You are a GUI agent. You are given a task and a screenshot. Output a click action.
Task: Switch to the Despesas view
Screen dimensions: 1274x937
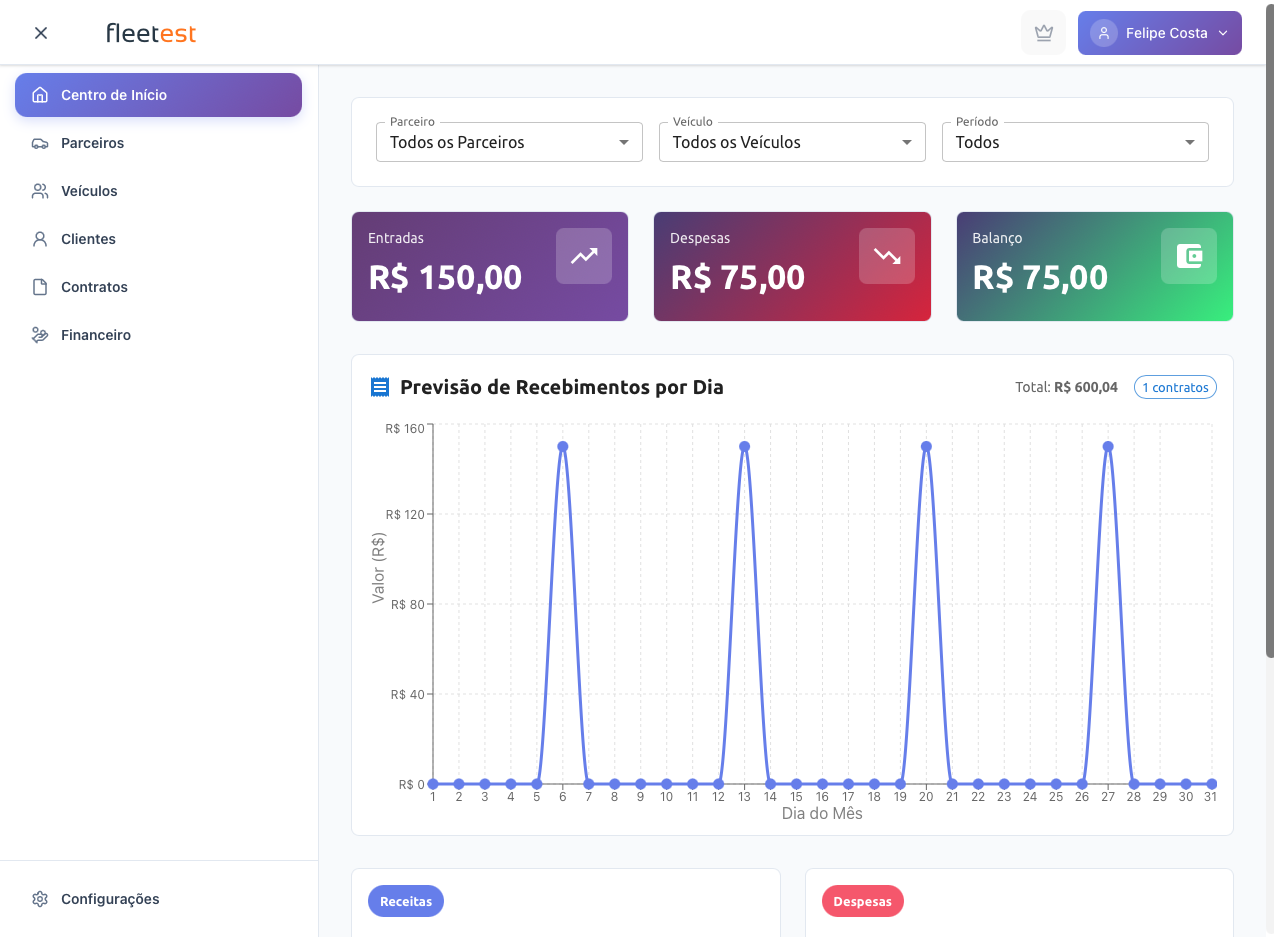pyautogui.click(x=862, y=901)
